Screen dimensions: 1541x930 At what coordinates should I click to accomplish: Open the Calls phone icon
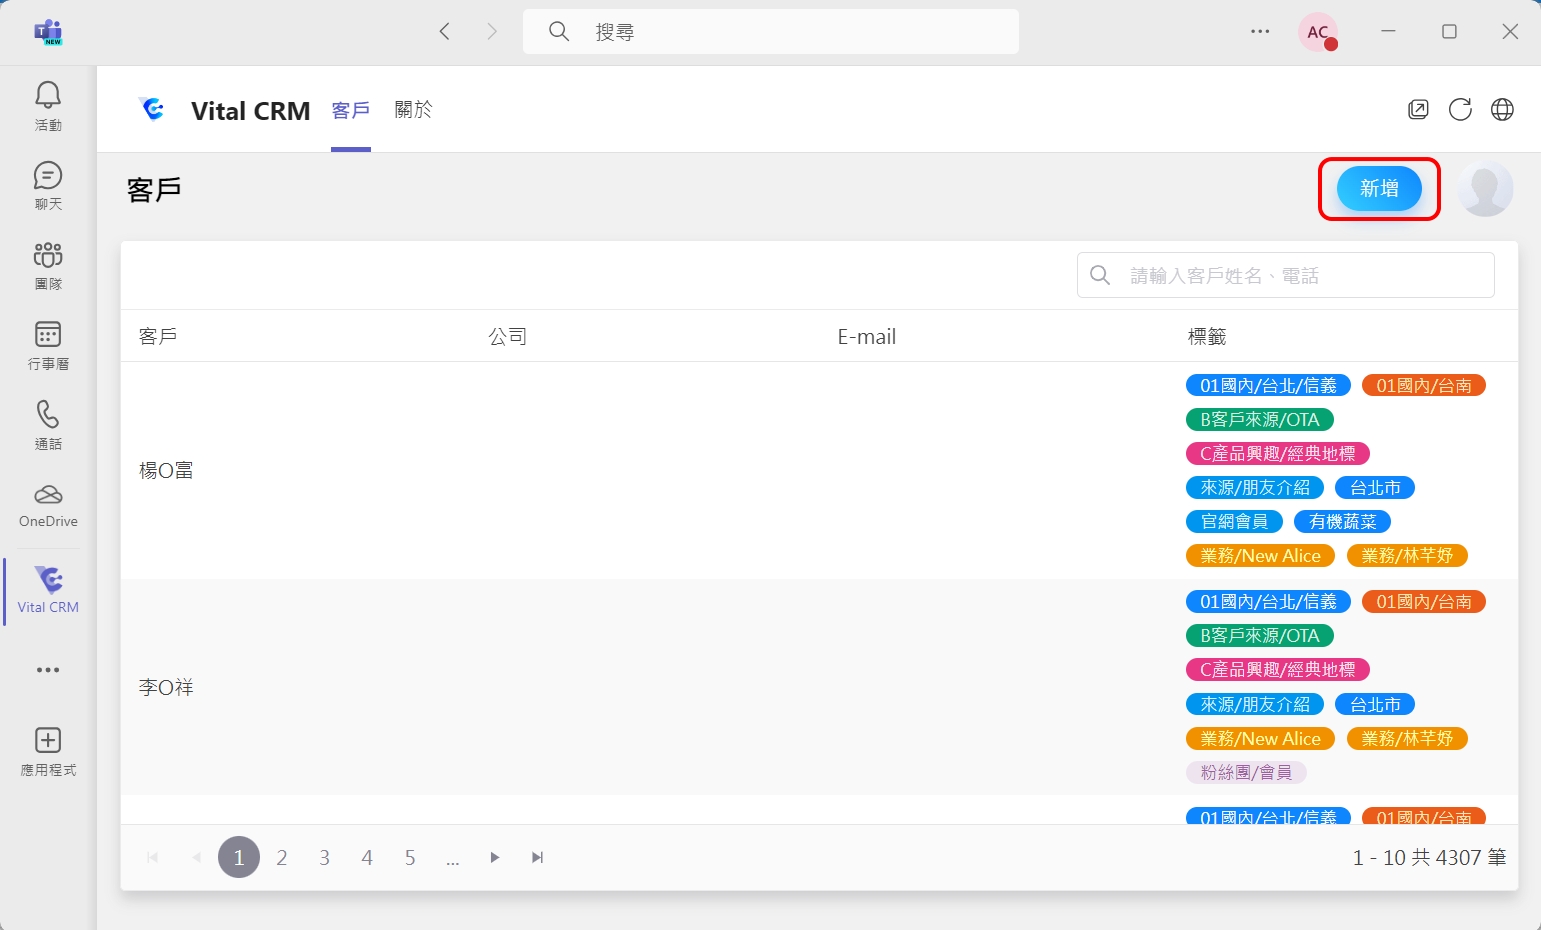click(x=48, y=425)
